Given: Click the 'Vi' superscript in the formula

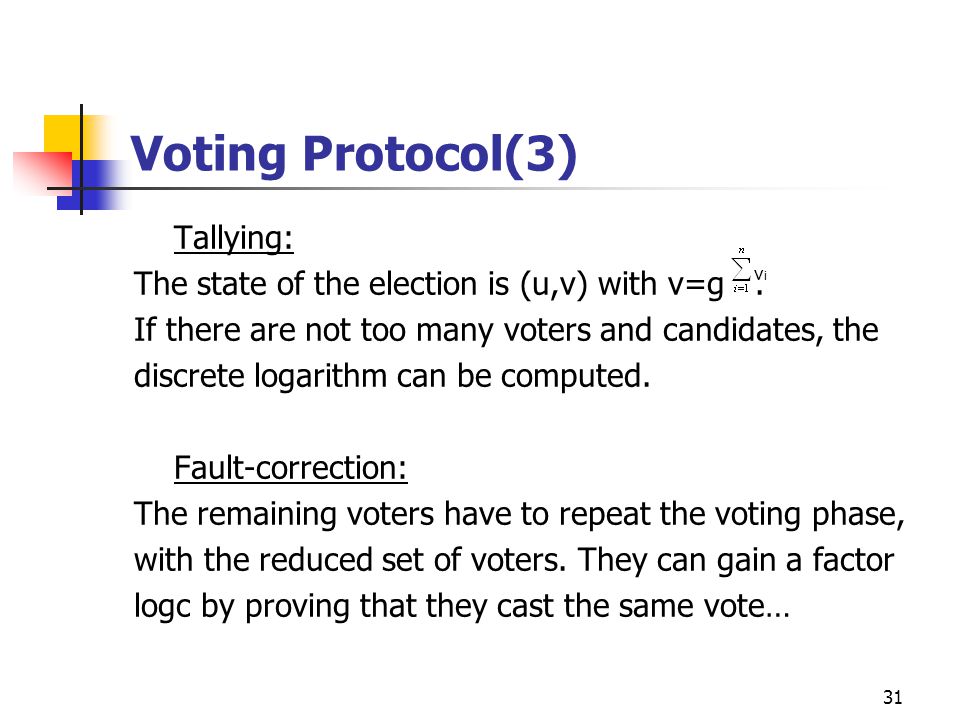Looking at the screenshot, I should [x=760, y=276].
